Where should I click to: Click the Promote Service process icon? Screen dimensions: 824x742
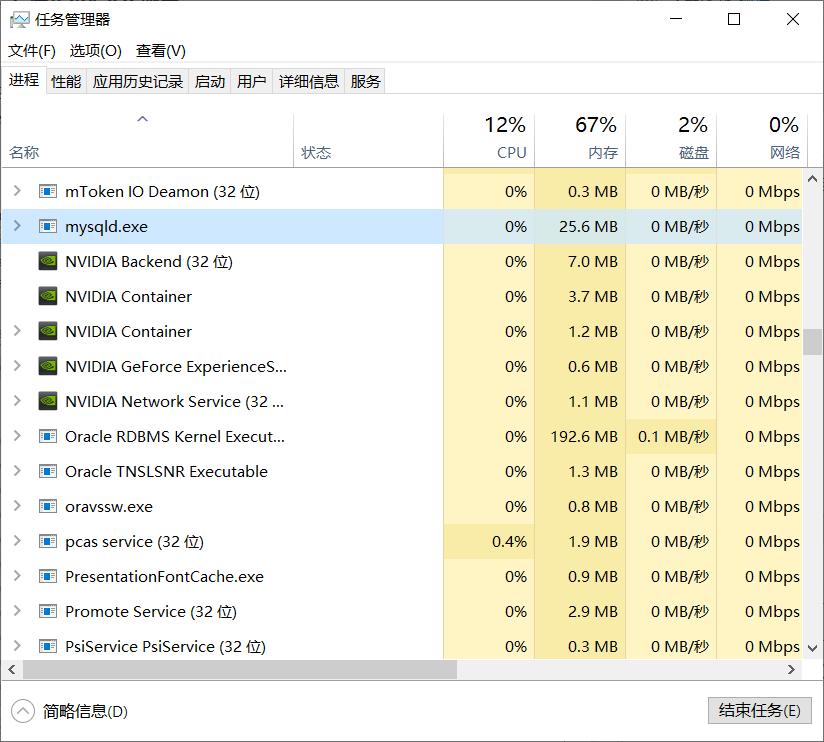pyautogui.click(x=48, y=612)
